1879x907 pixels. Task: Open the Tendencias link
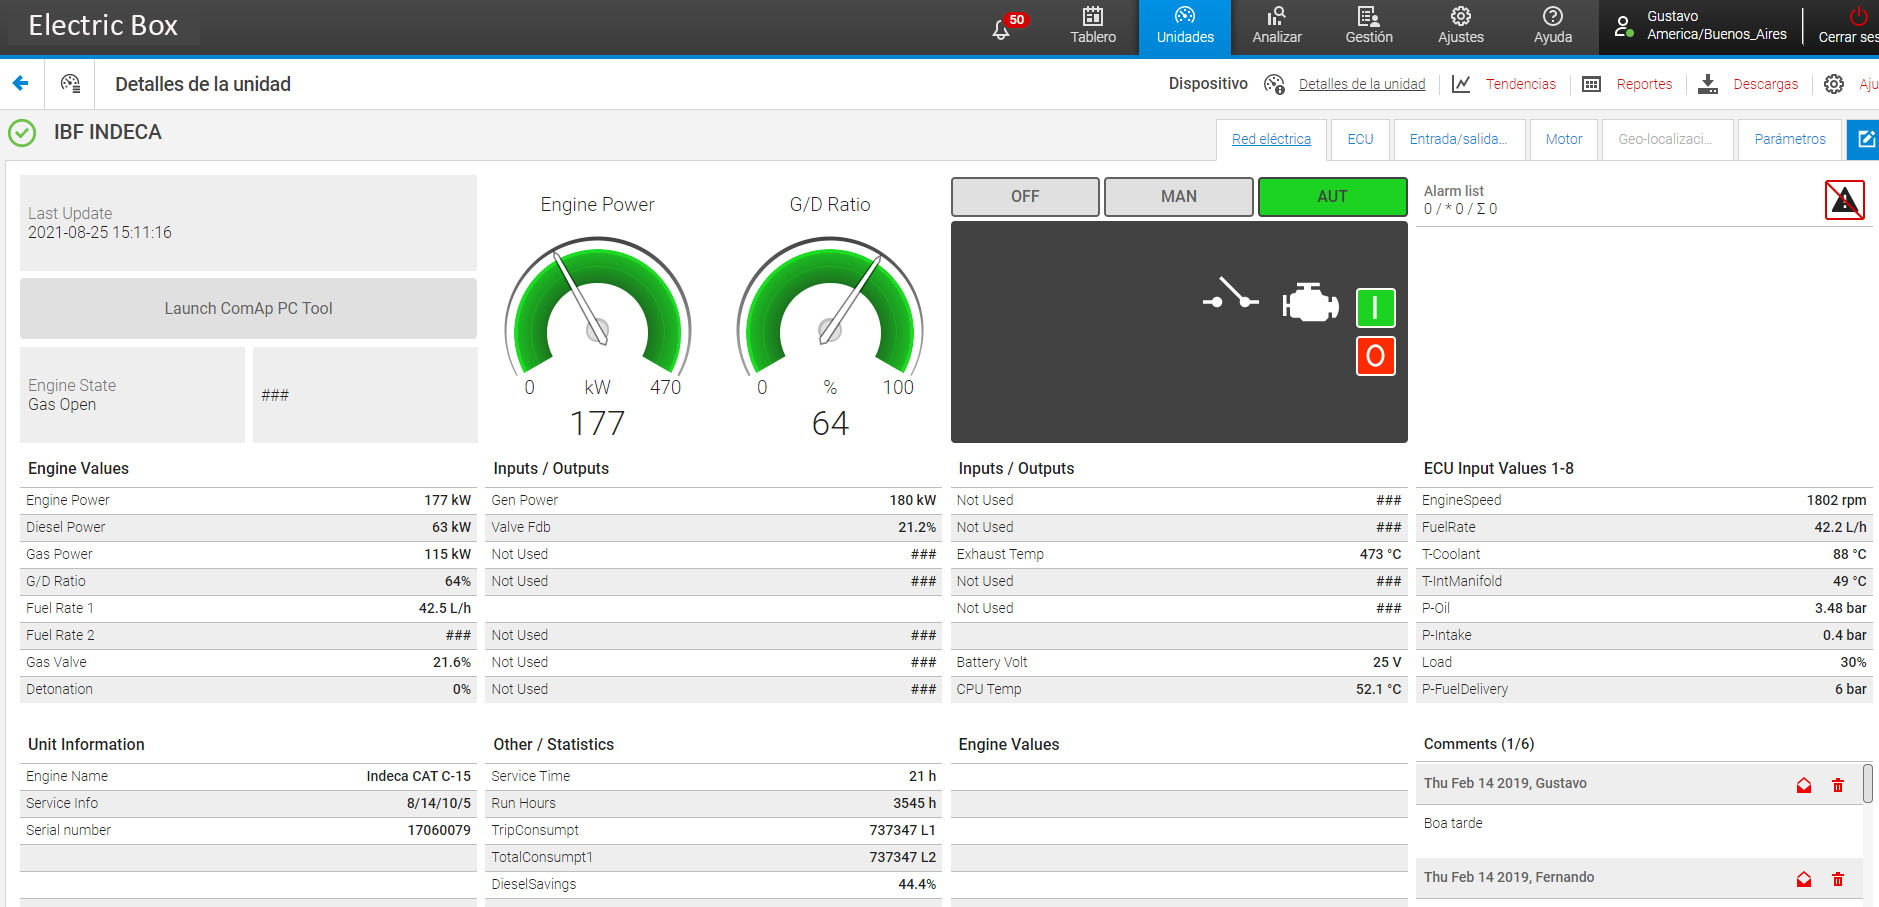[x=1520, y=84]
